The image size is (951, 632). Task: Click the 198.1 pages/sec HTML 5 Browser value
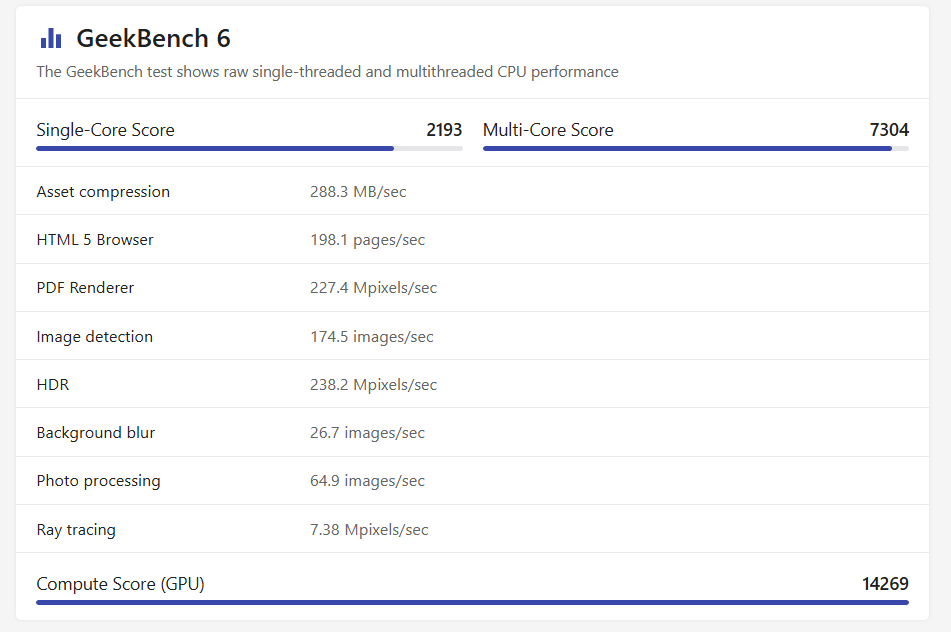[367, 240]
